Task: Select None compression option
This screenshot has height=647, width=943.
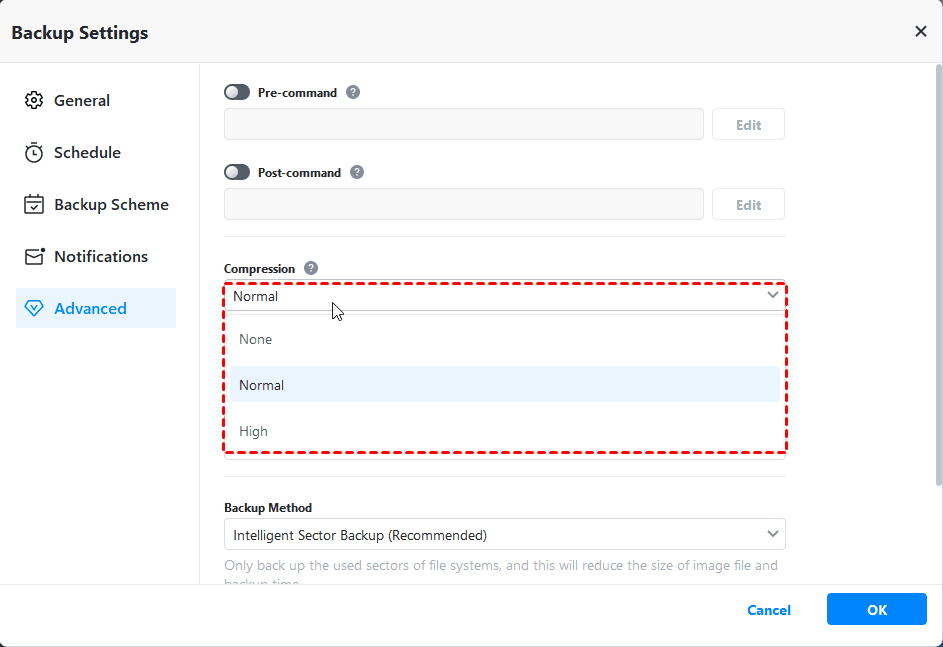Action: pos(256,340)
